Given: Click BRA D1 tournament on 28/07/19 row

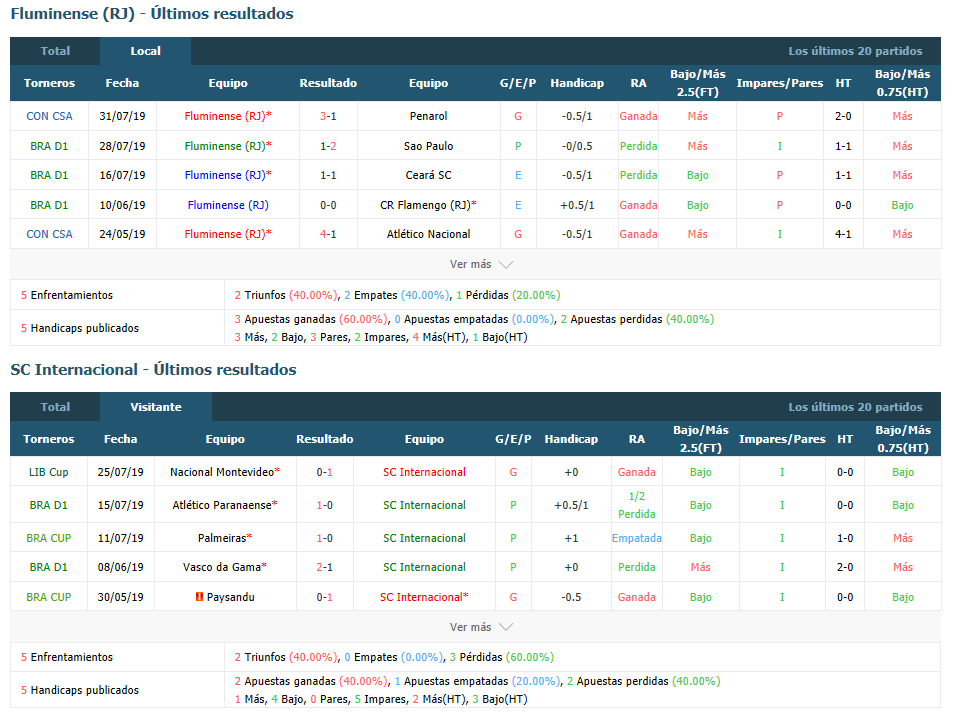Looking at the screenshot, I should 49,146.
